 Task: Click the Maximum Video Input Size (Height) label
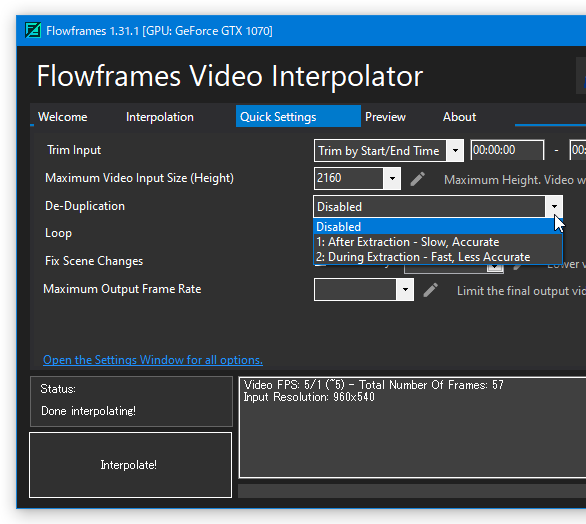pyautogui.click(x=139, y=178)
